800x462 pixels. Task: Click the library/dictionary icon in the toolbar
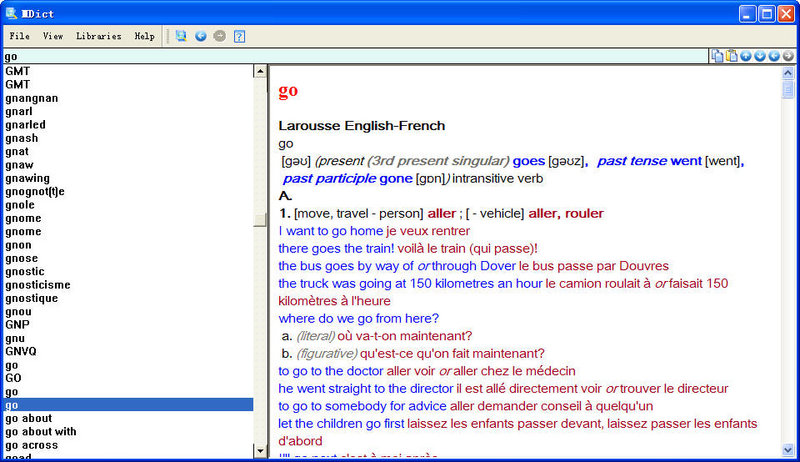point(181,36)
